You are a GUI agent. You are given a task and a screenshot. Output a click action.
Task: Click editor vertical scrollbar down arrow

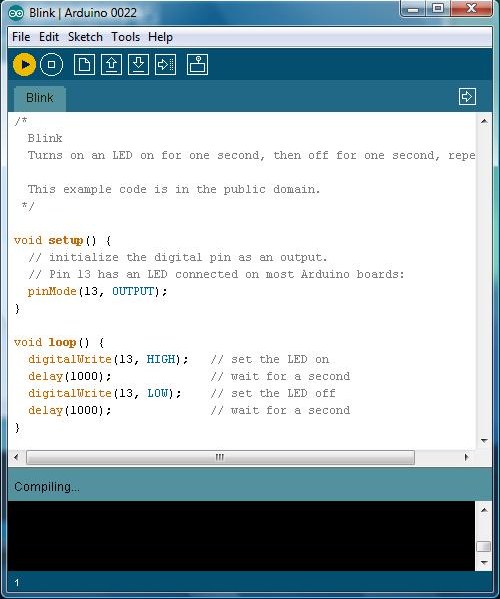click(x=484, y=440)
